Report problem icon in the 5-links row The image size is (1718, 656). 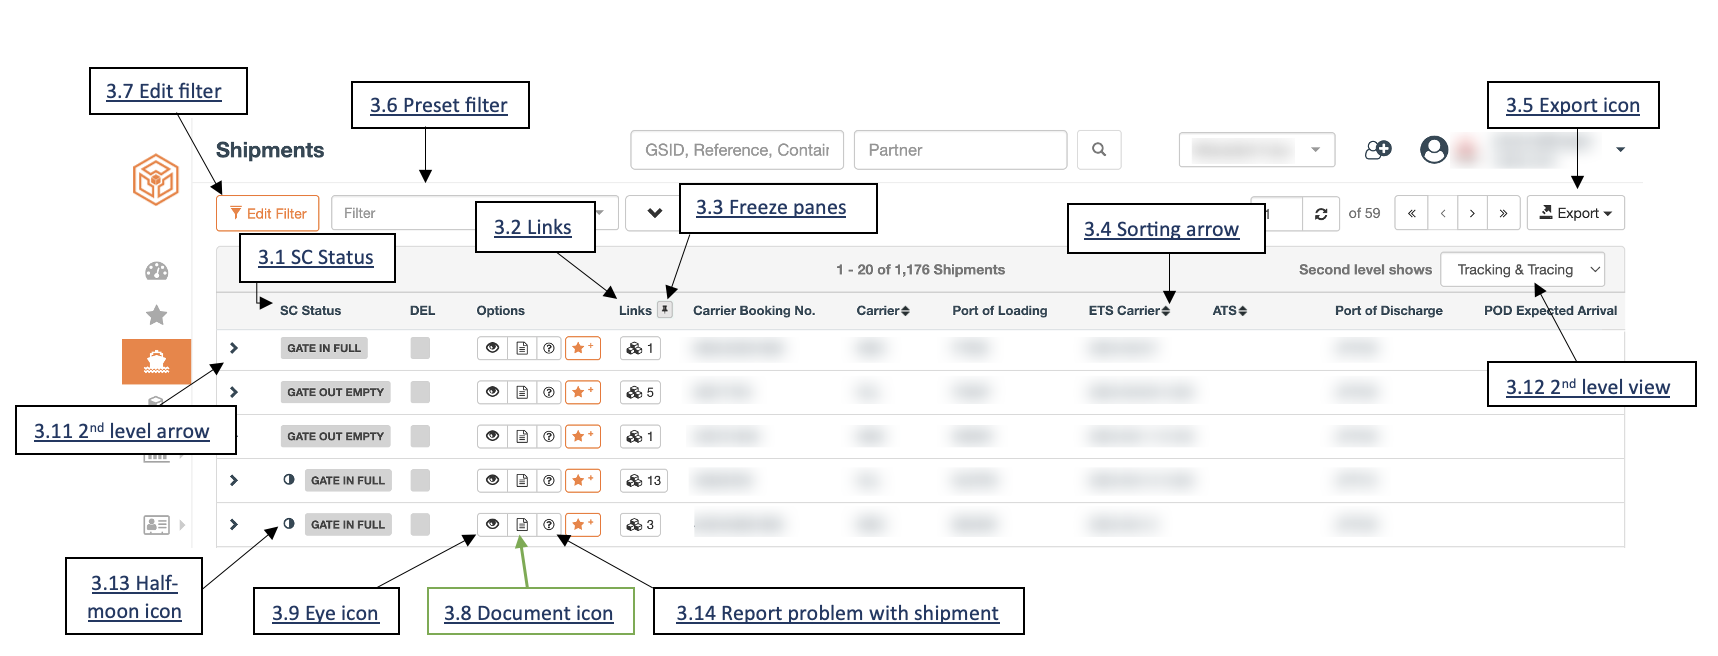(x=549, y=392)
